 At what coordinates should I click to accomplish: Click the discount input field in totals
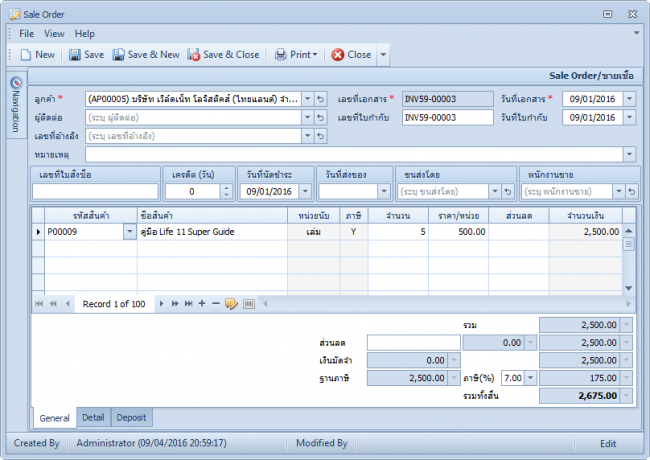click(x=414, y=343)
